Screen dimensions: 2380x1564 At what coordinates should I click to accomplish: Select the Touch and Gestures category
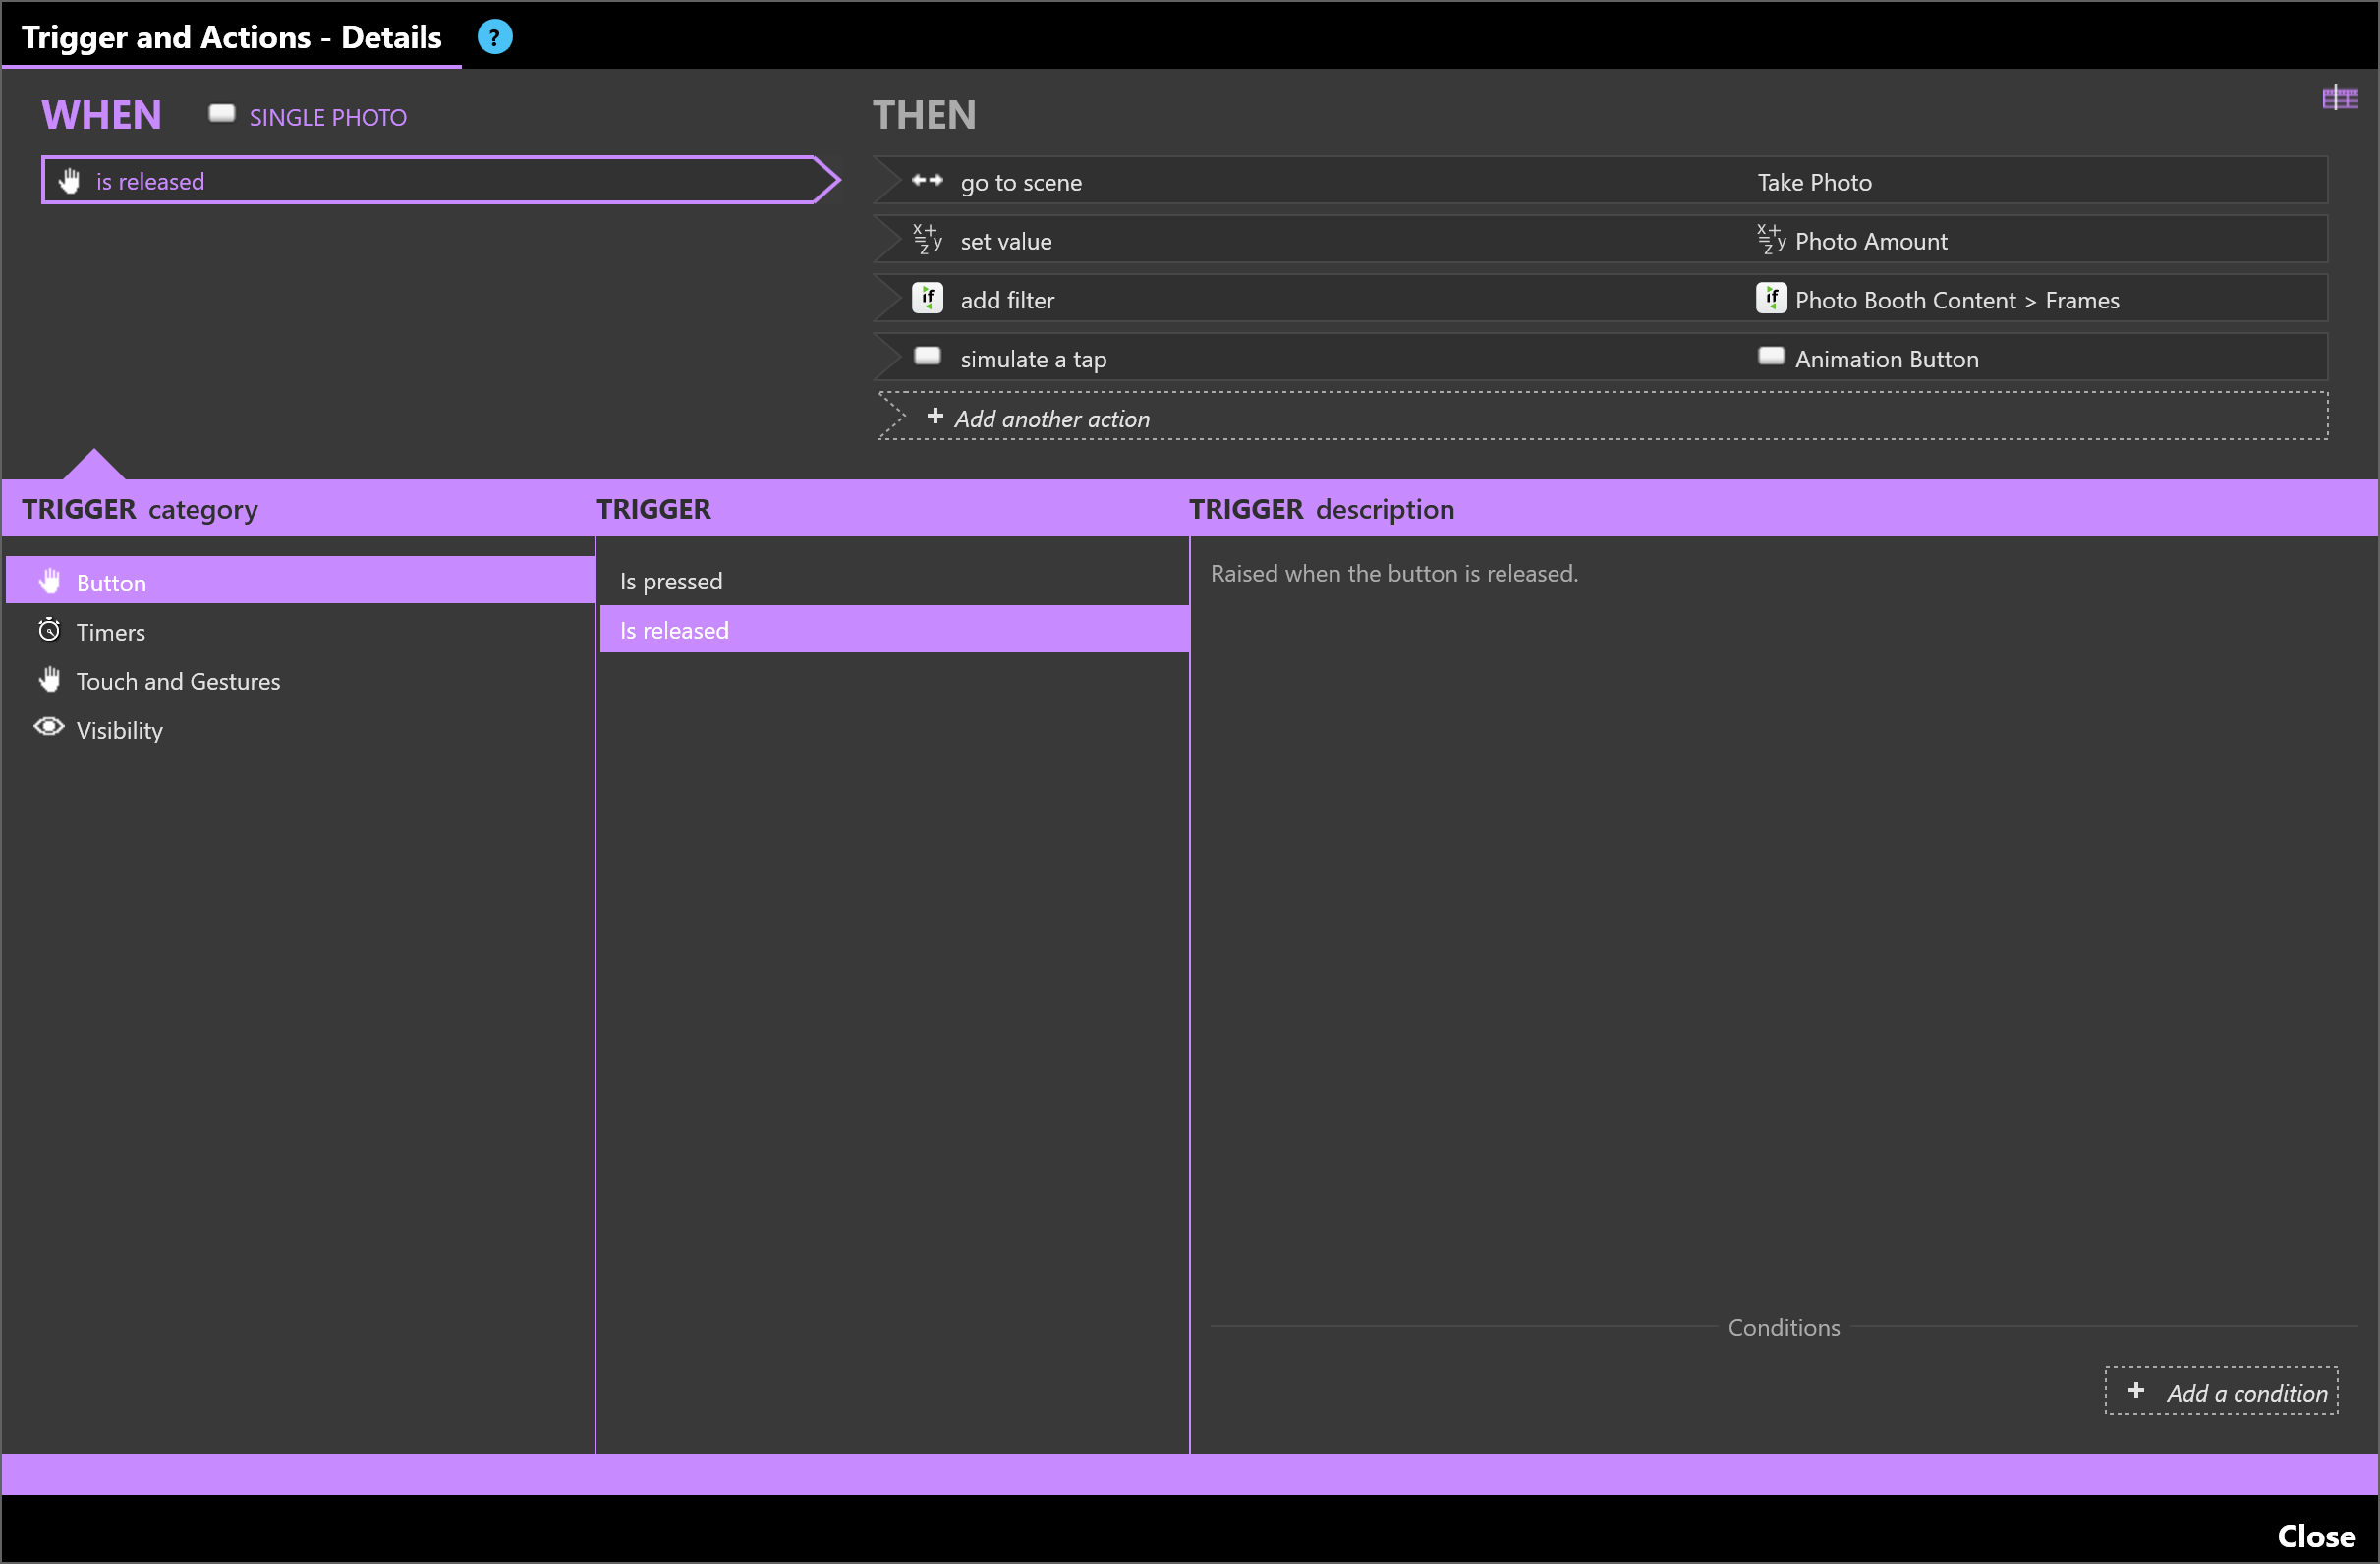[178, 681]
